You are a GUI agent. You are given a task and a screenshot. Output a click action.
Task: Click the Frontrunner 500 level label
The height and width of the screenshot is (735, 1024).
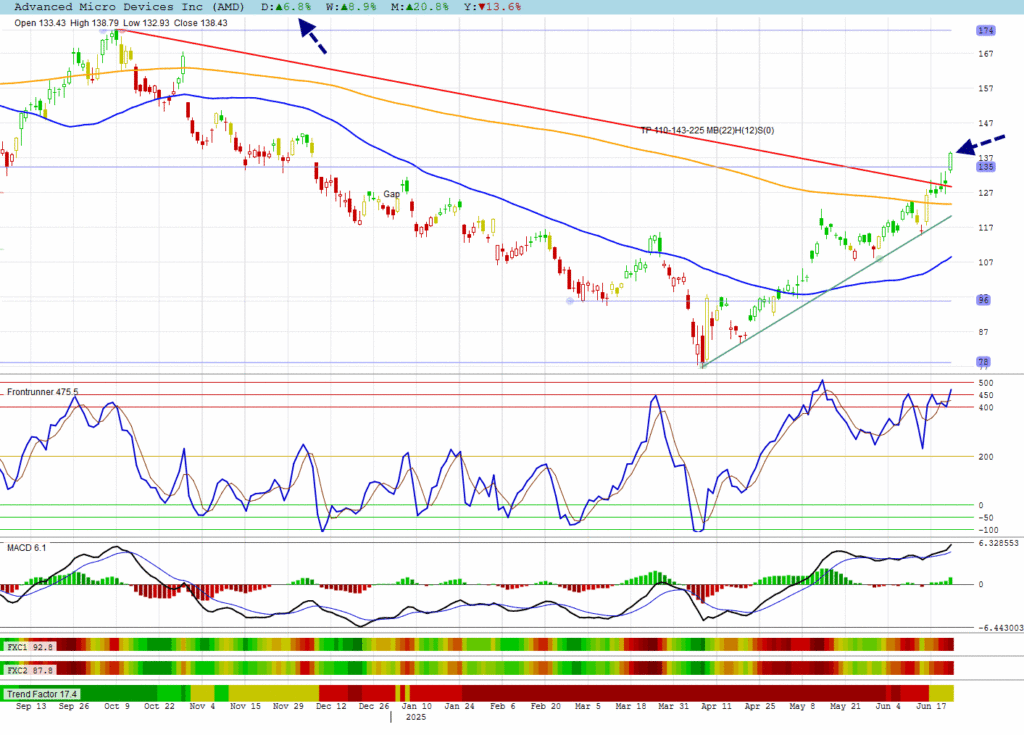click(985, 383)
